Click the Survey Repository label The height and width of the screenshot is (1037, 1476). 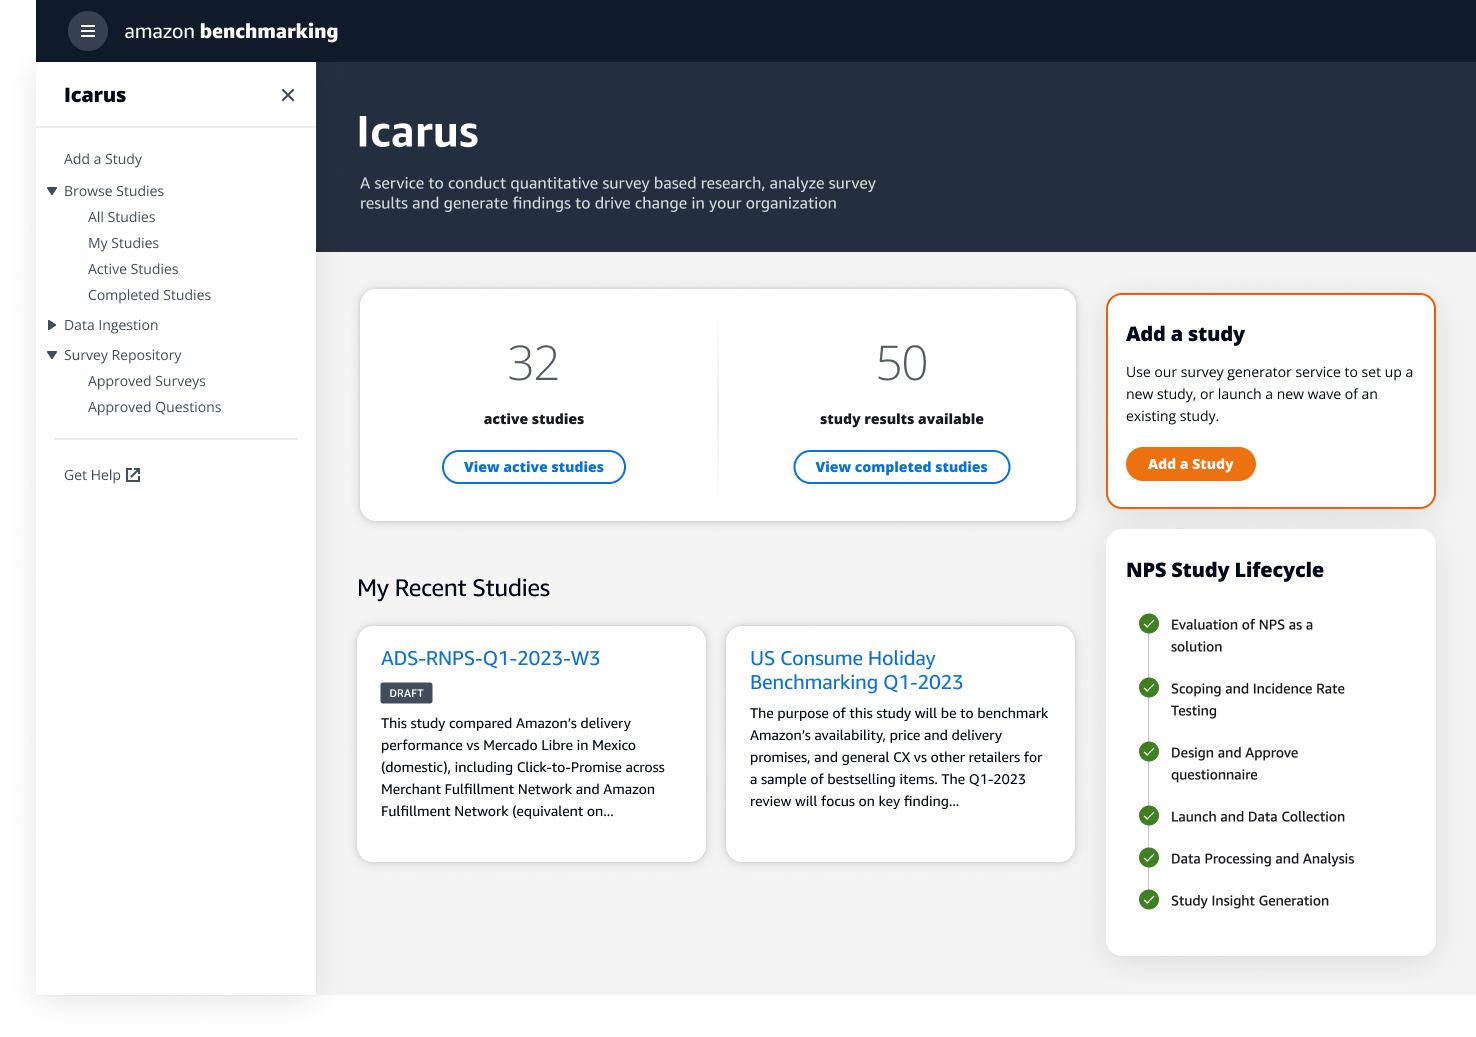[x=123, y=355]
